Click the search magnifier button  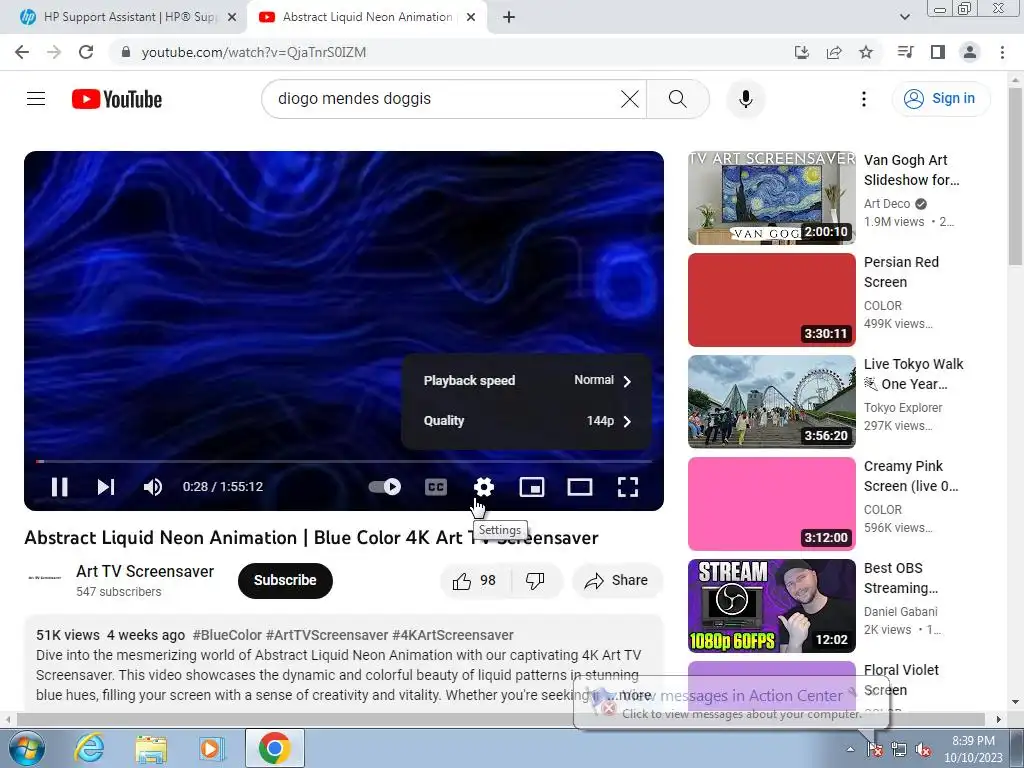pyautogui.click(x=678, y=99)
